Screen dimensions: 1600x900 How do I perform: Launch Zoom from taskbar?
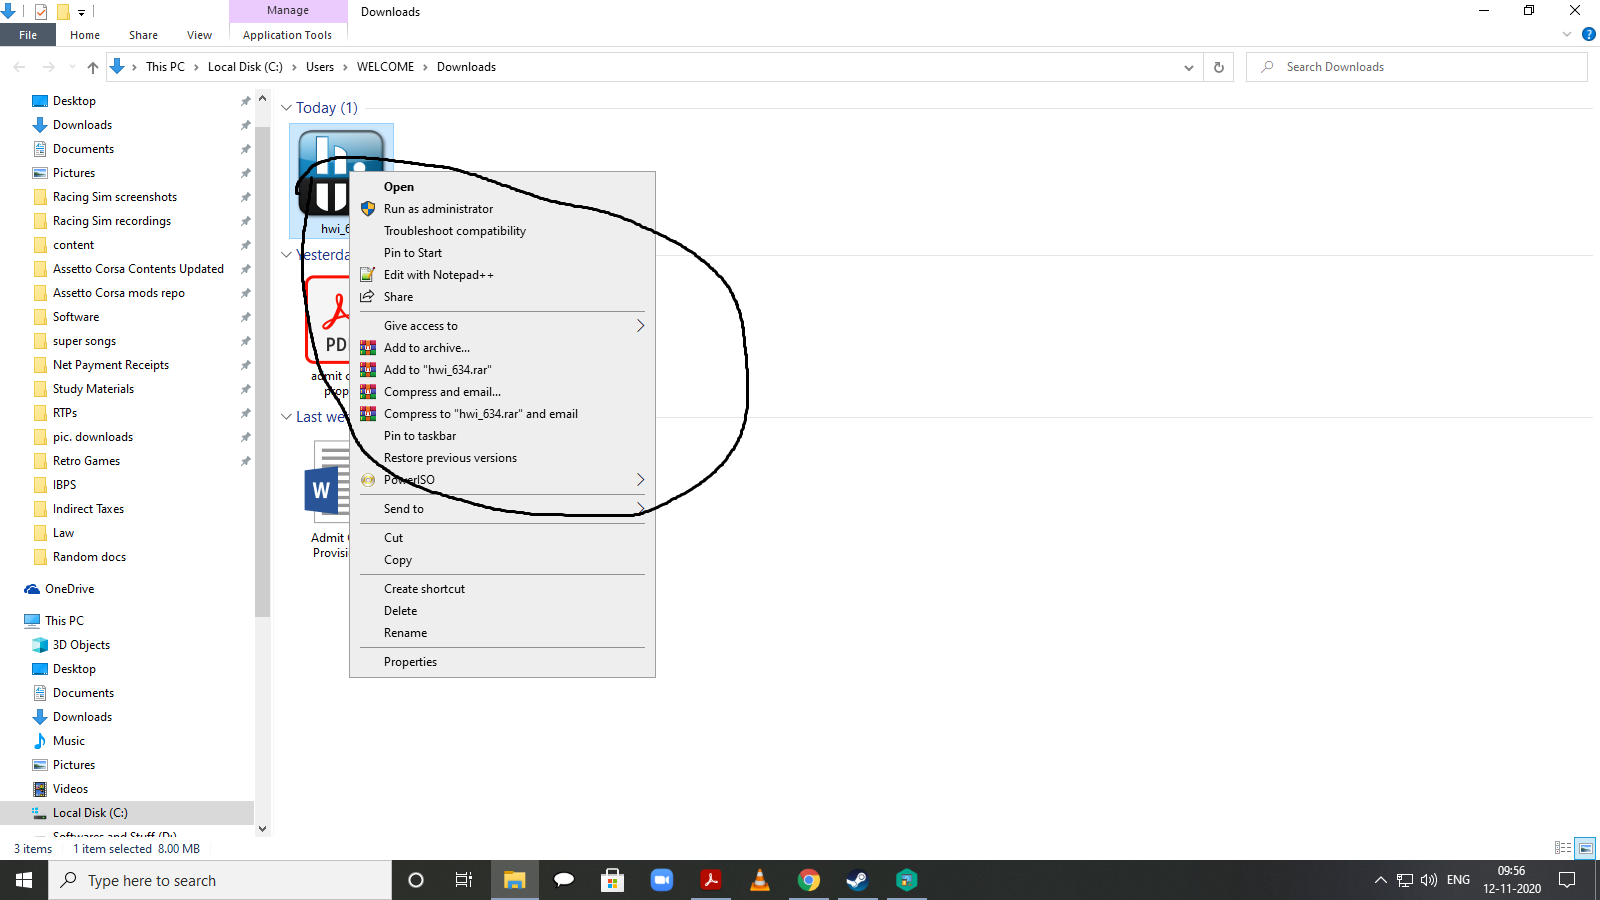(661, 880)
